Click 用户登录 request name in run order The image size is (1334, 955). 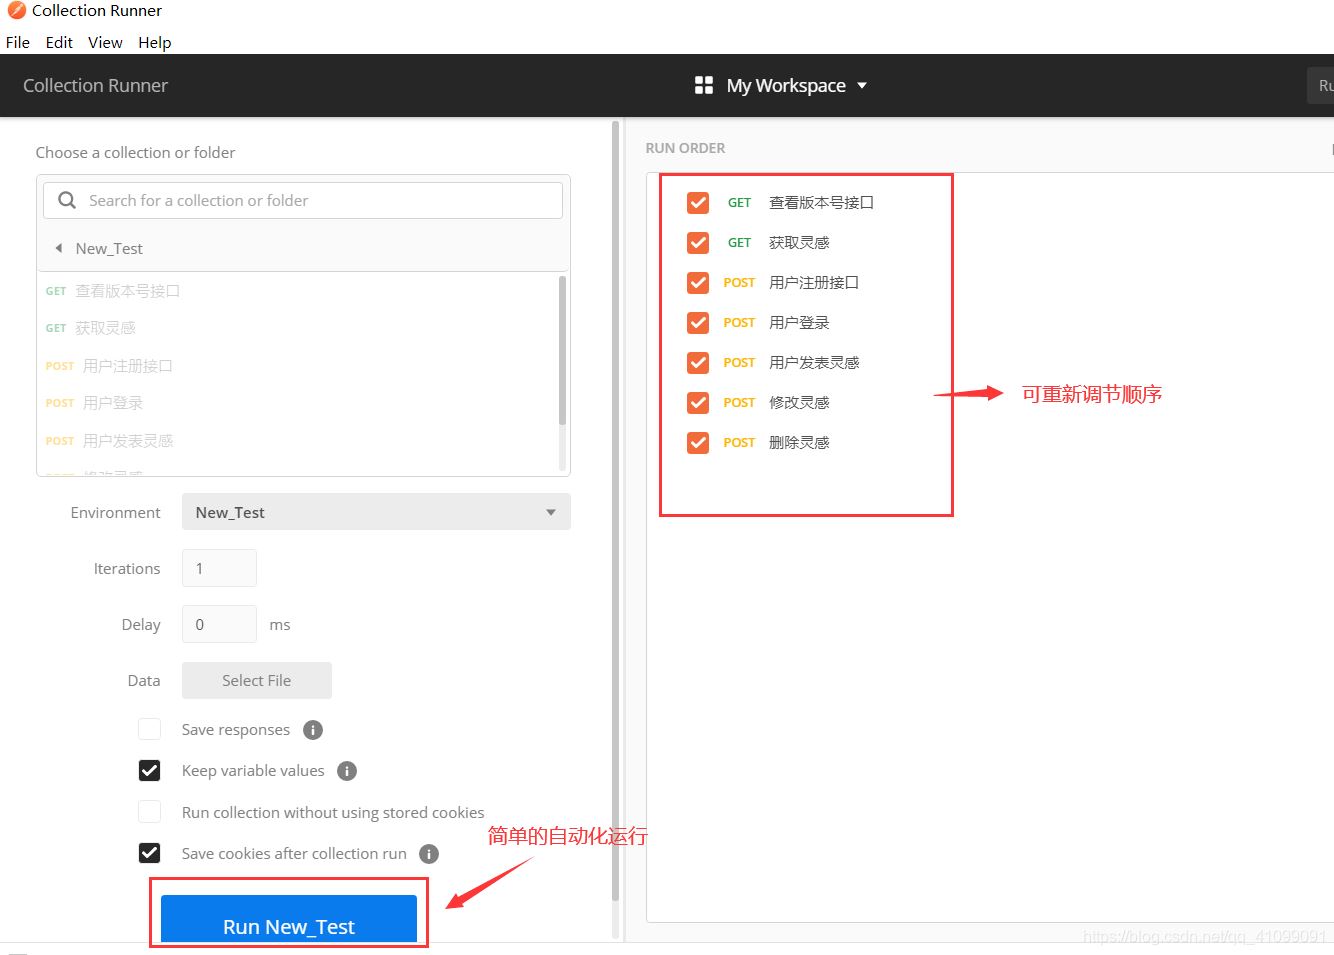(x=799, y=323)
